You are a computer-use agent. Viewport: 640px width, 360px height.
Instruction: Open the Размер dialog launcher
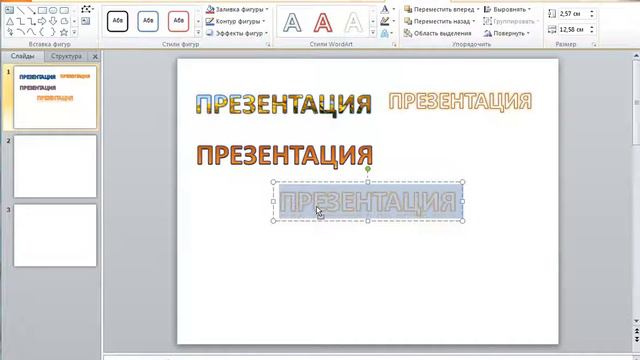pyautogui.click(x=594, y=44)
